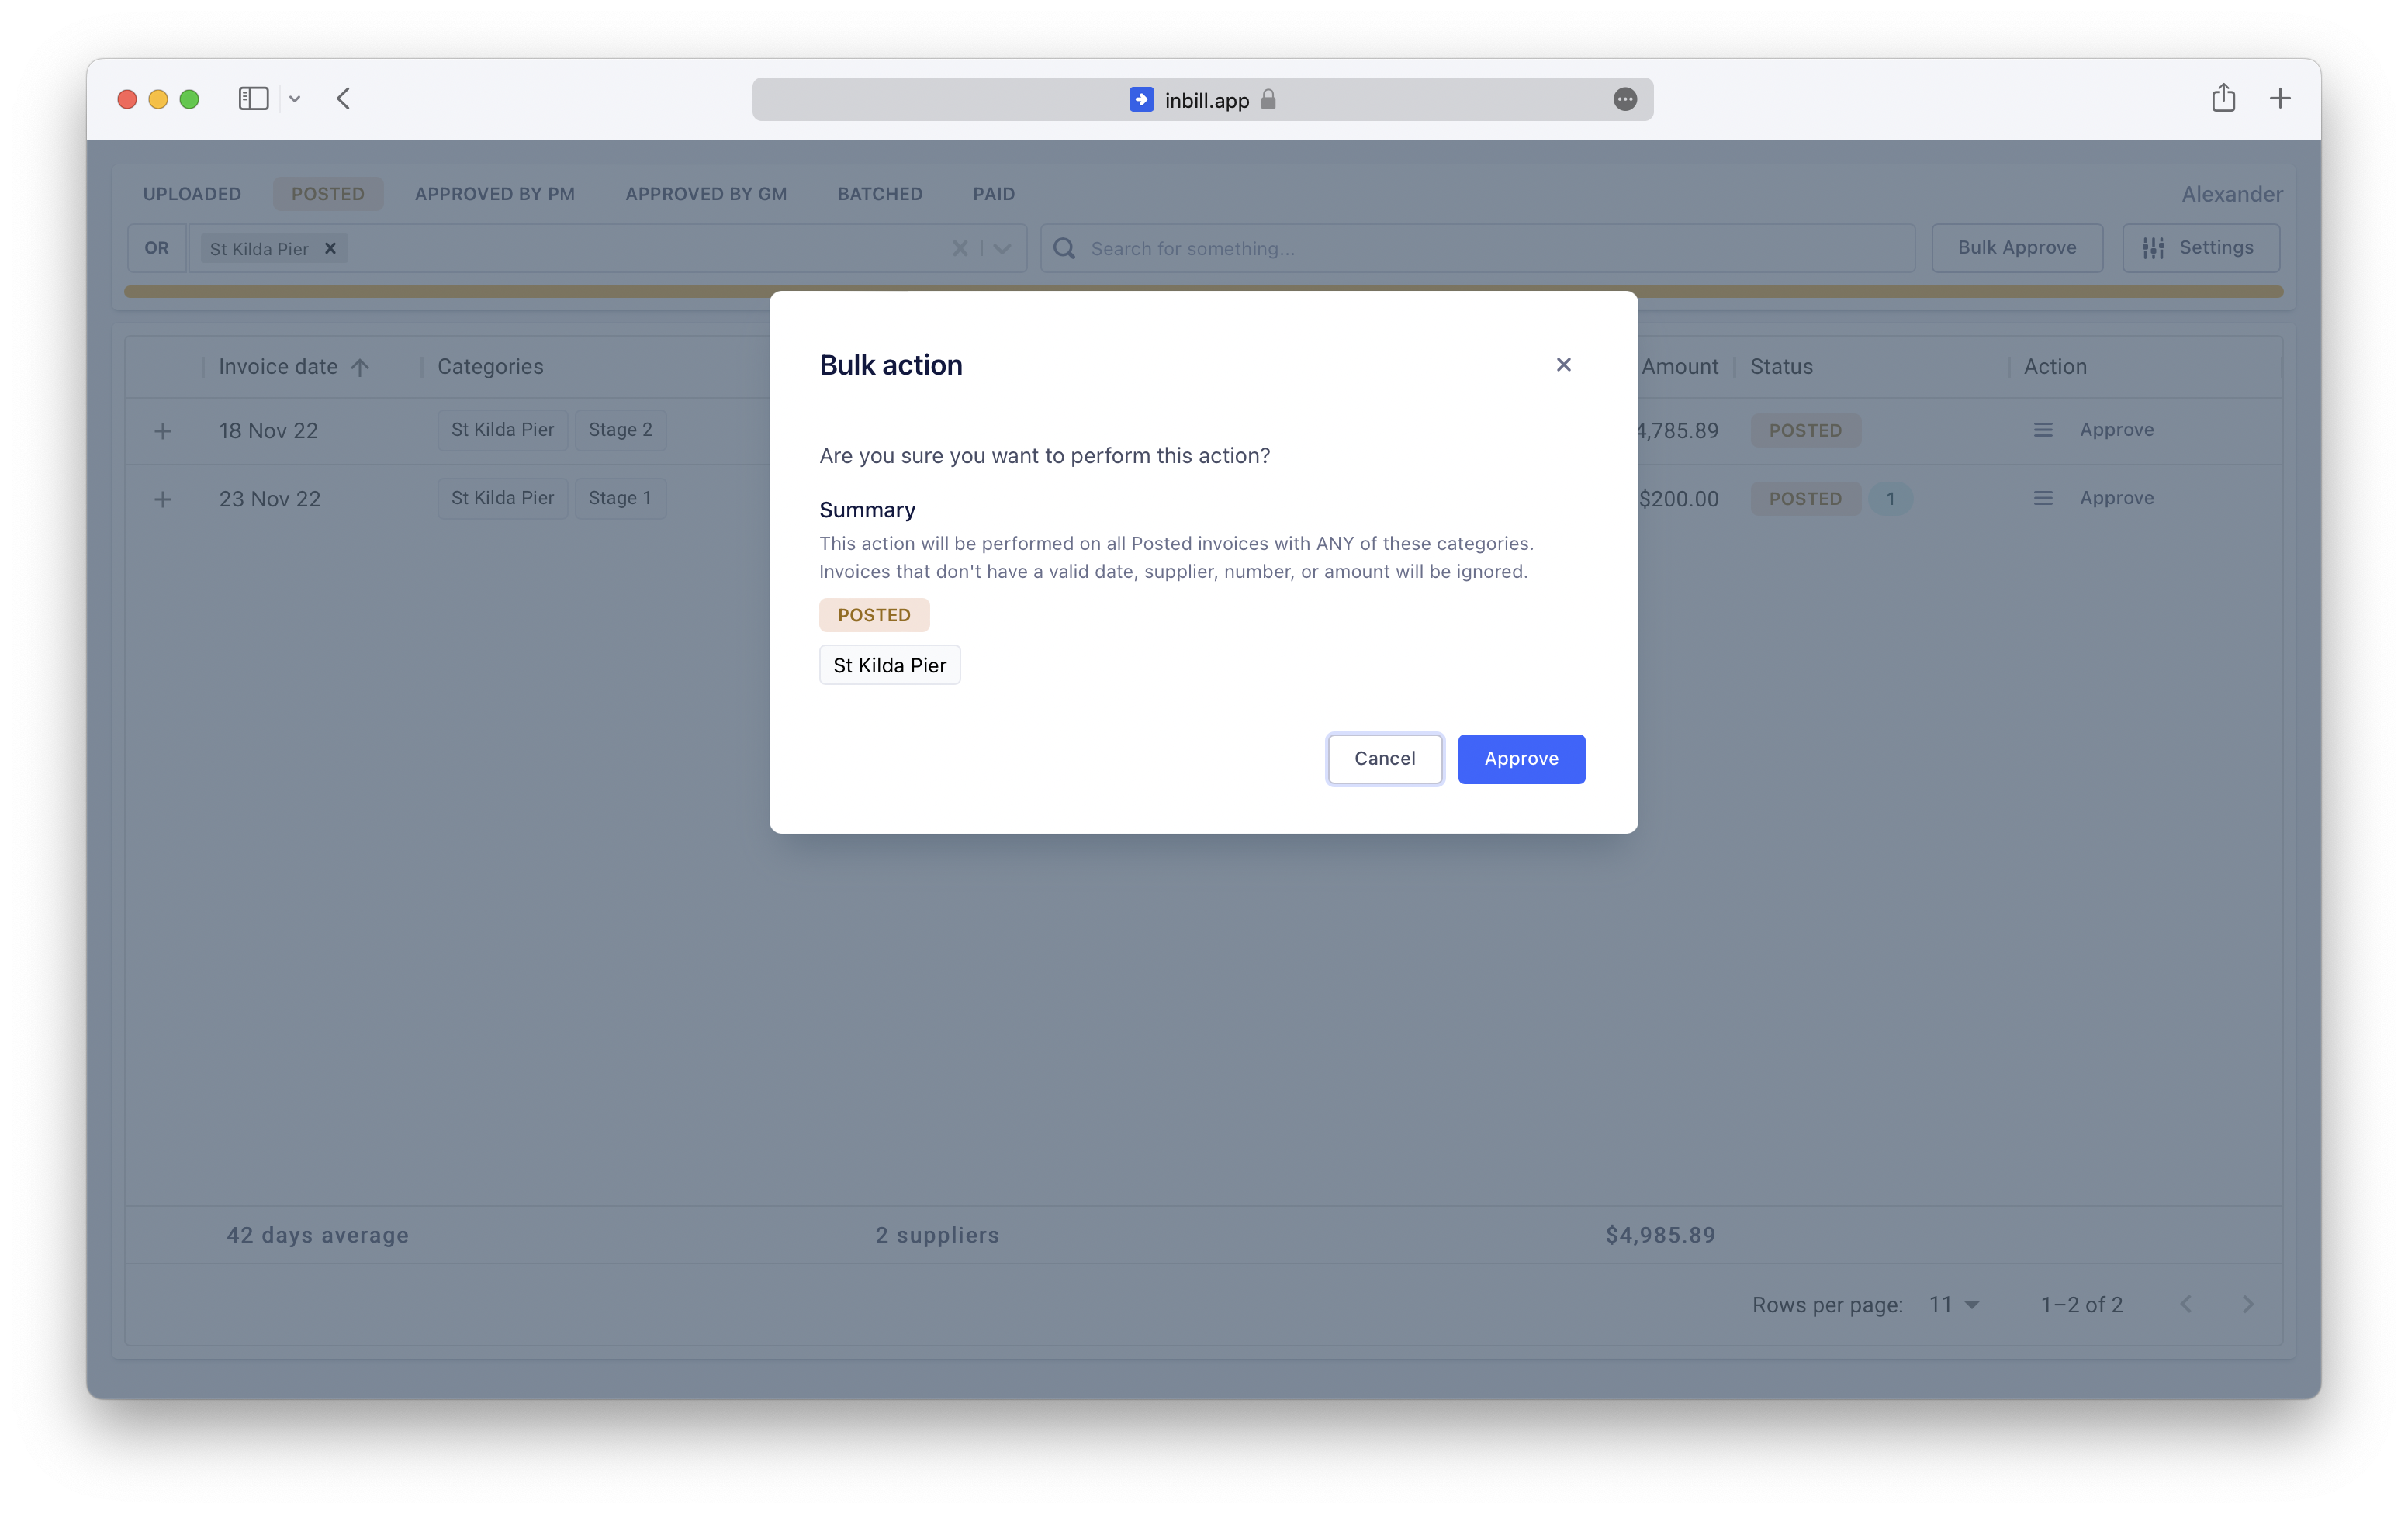
Task: Sort by Invoice date arrow
Action: 360,367
